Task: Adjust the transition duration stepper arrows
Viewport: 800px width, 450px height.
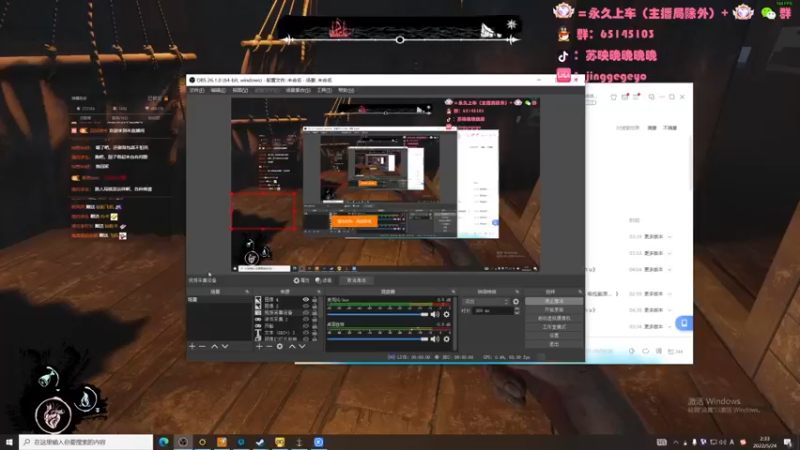Action: [517, 311]
